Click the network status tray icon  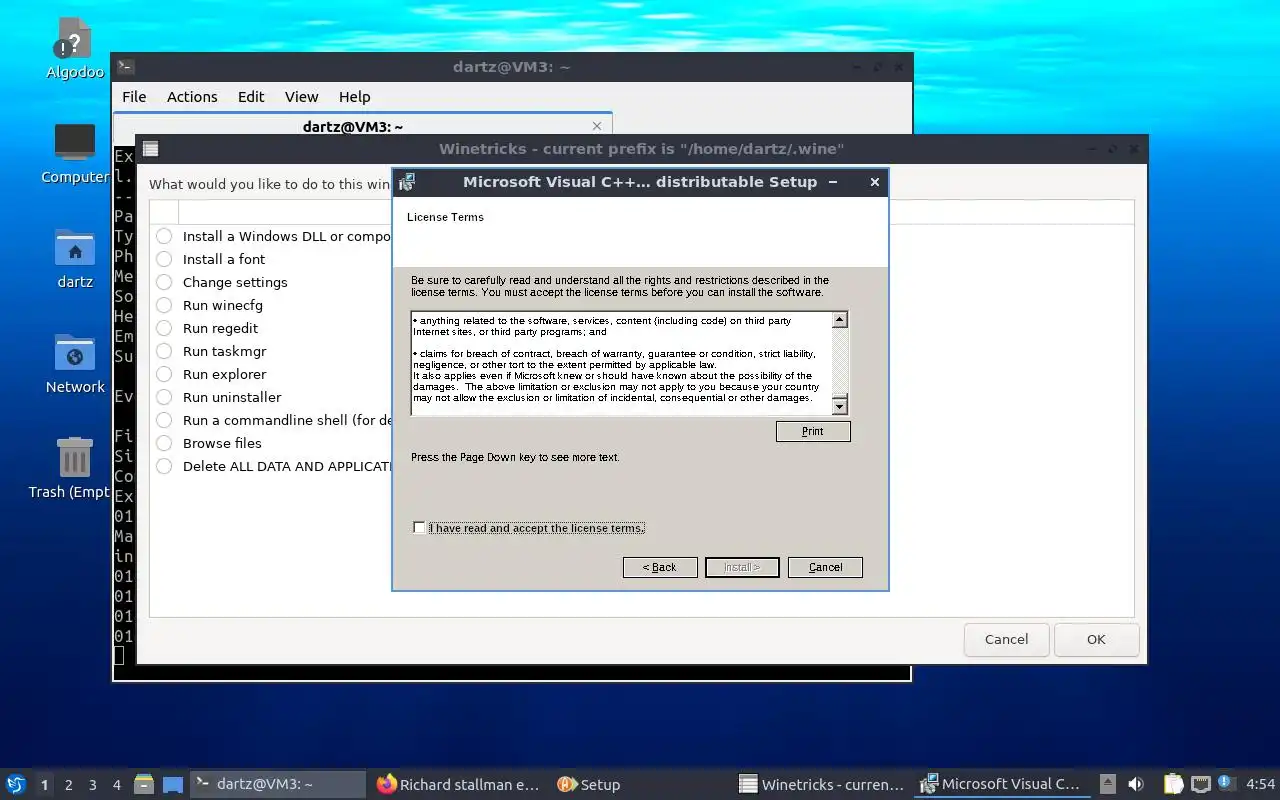(1200, 784)
